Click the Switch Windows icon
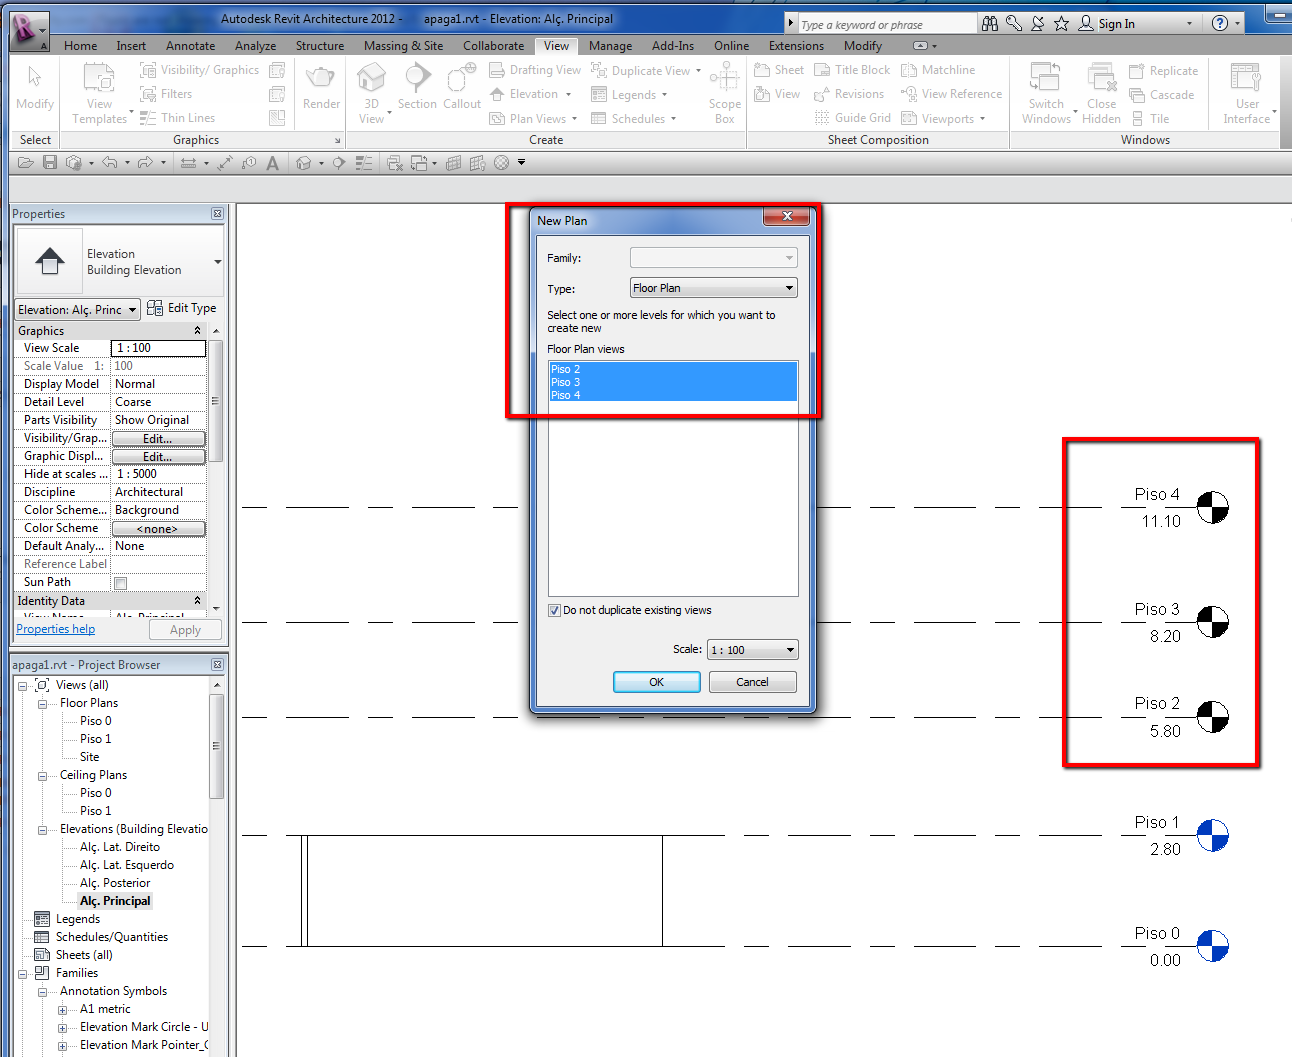The width and height of the screenshot is (1292, 1057). 1046,80
